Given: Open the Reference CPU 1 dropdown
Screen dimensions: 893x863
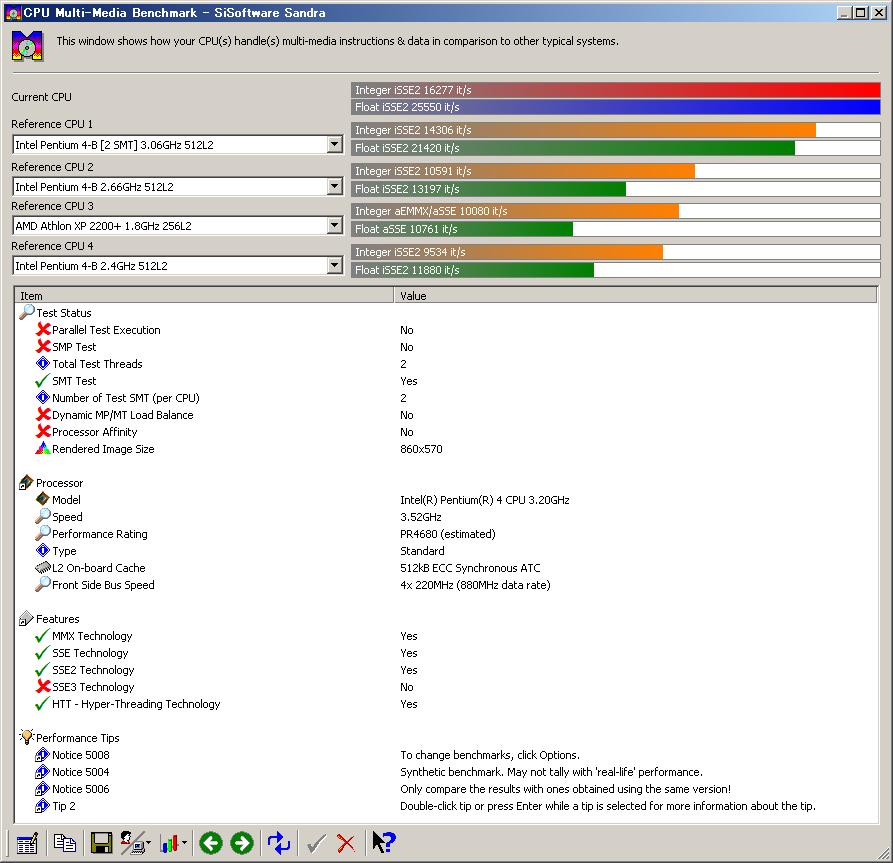Looking at the screenshot, I should point(335,145).
